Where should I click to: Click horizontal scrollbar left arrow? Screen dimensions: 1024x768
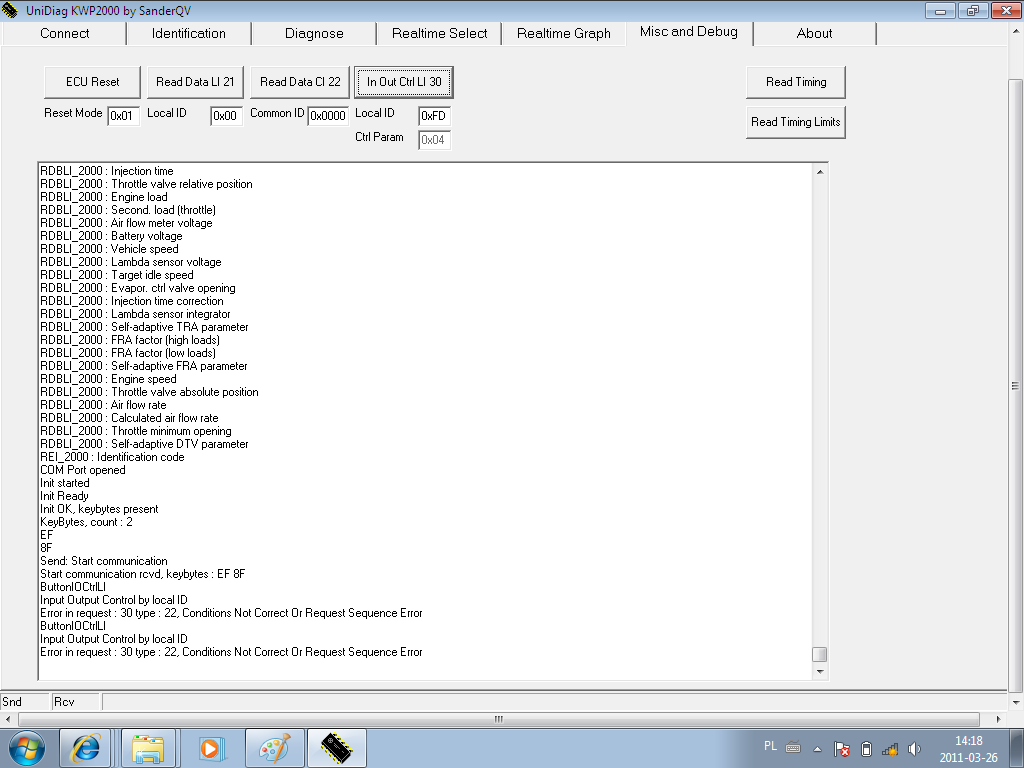click(x=8, y=719)
